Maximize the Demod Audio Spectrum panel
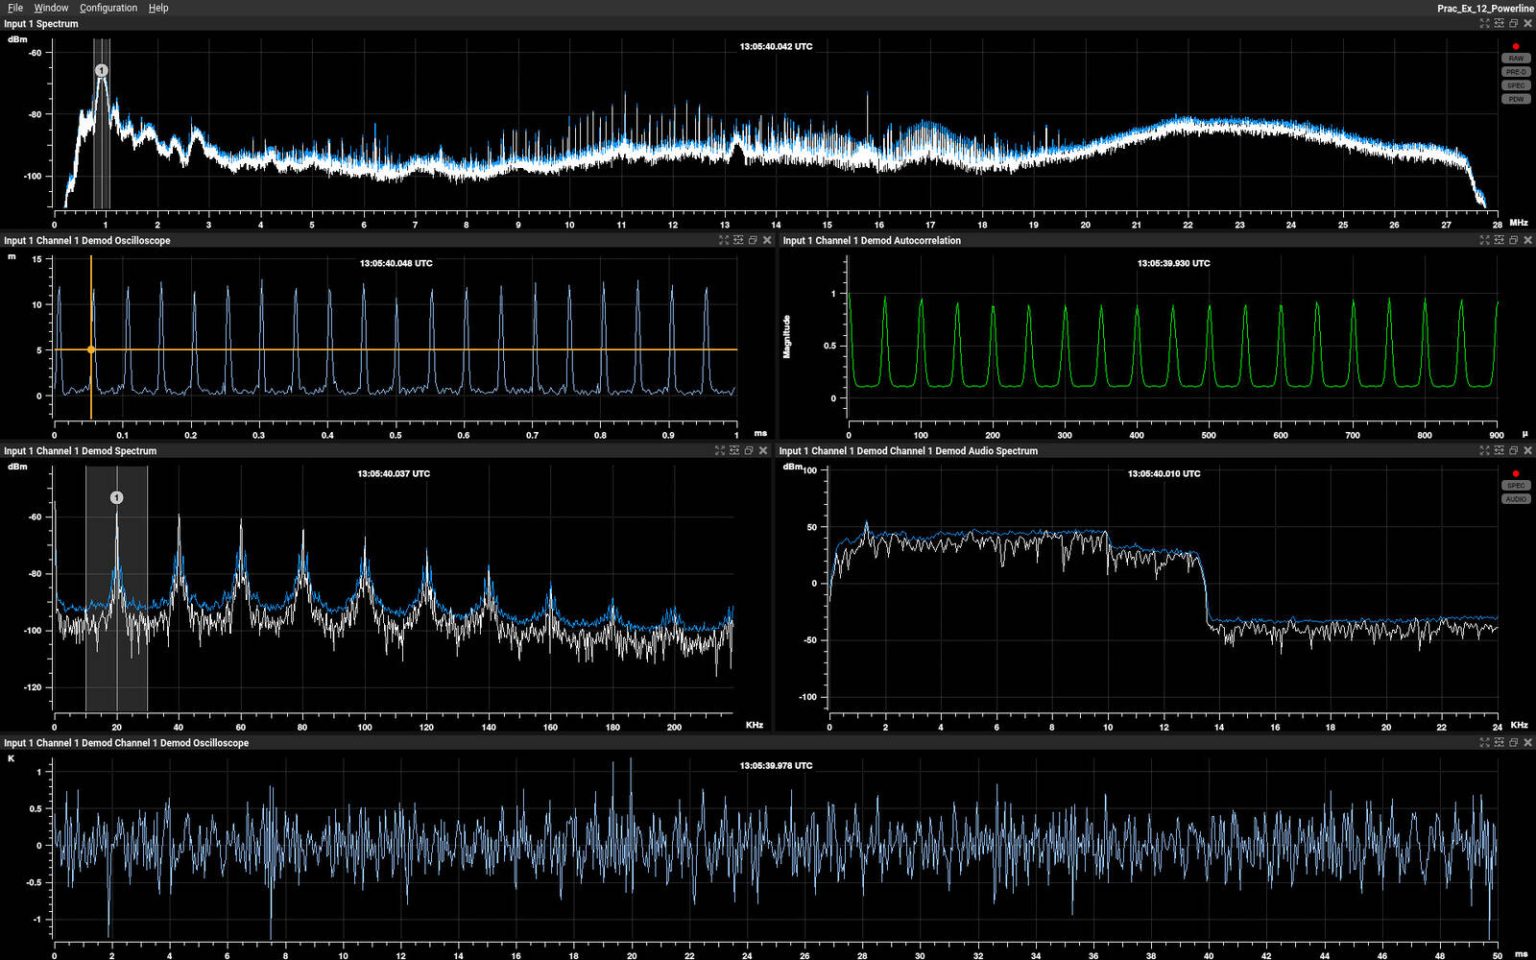The width and height of the screenshot is (1536, 960). coord(1483,451)
